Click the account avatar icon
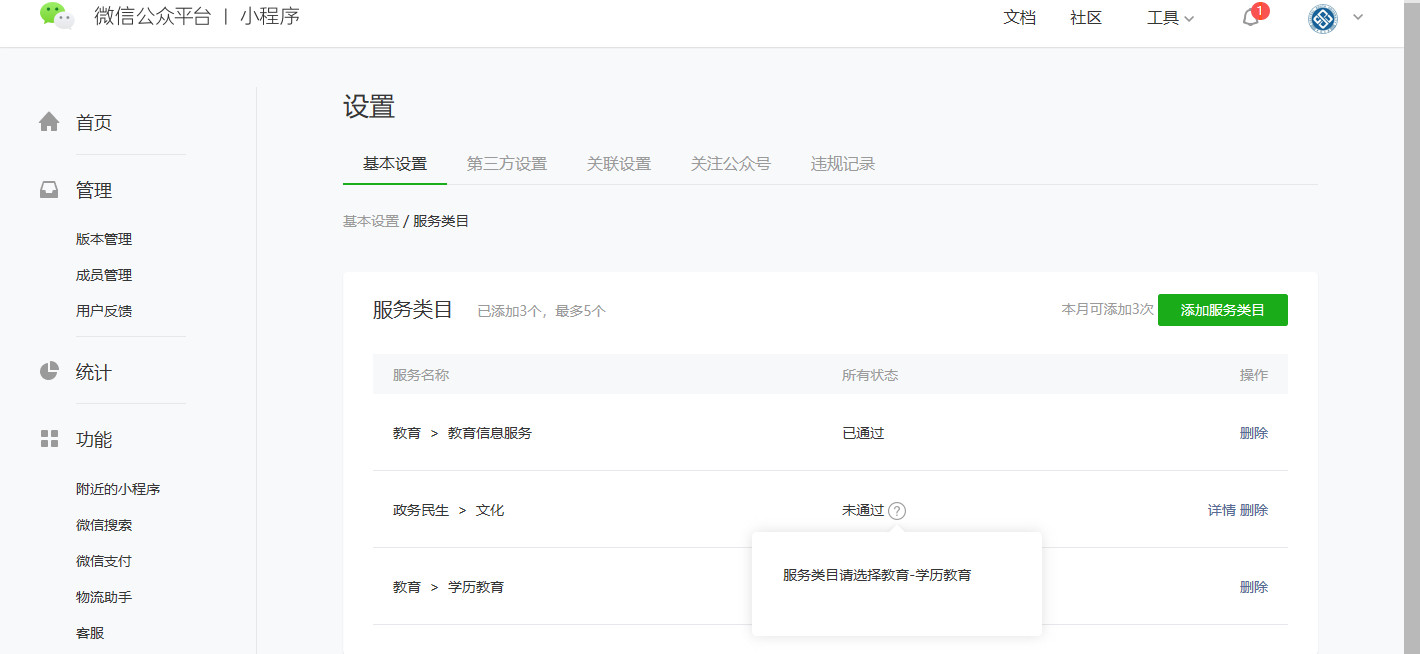This screenshot has height=654, width=1420. [1323, 18]
